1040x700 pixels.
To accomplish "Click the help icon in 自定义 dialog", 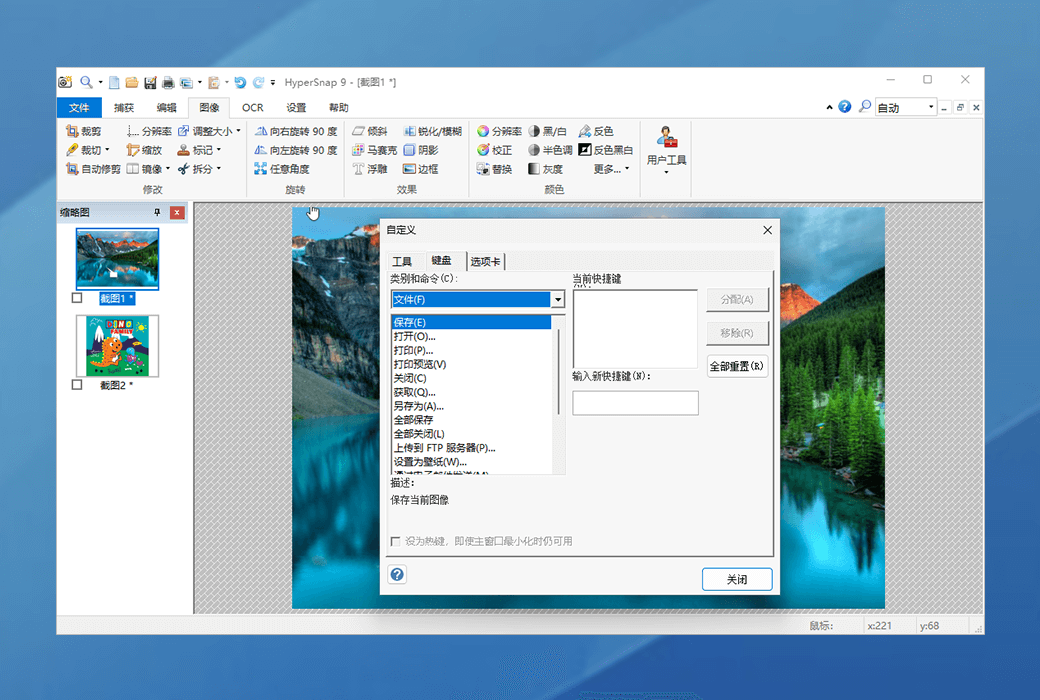I will (397, 574).
